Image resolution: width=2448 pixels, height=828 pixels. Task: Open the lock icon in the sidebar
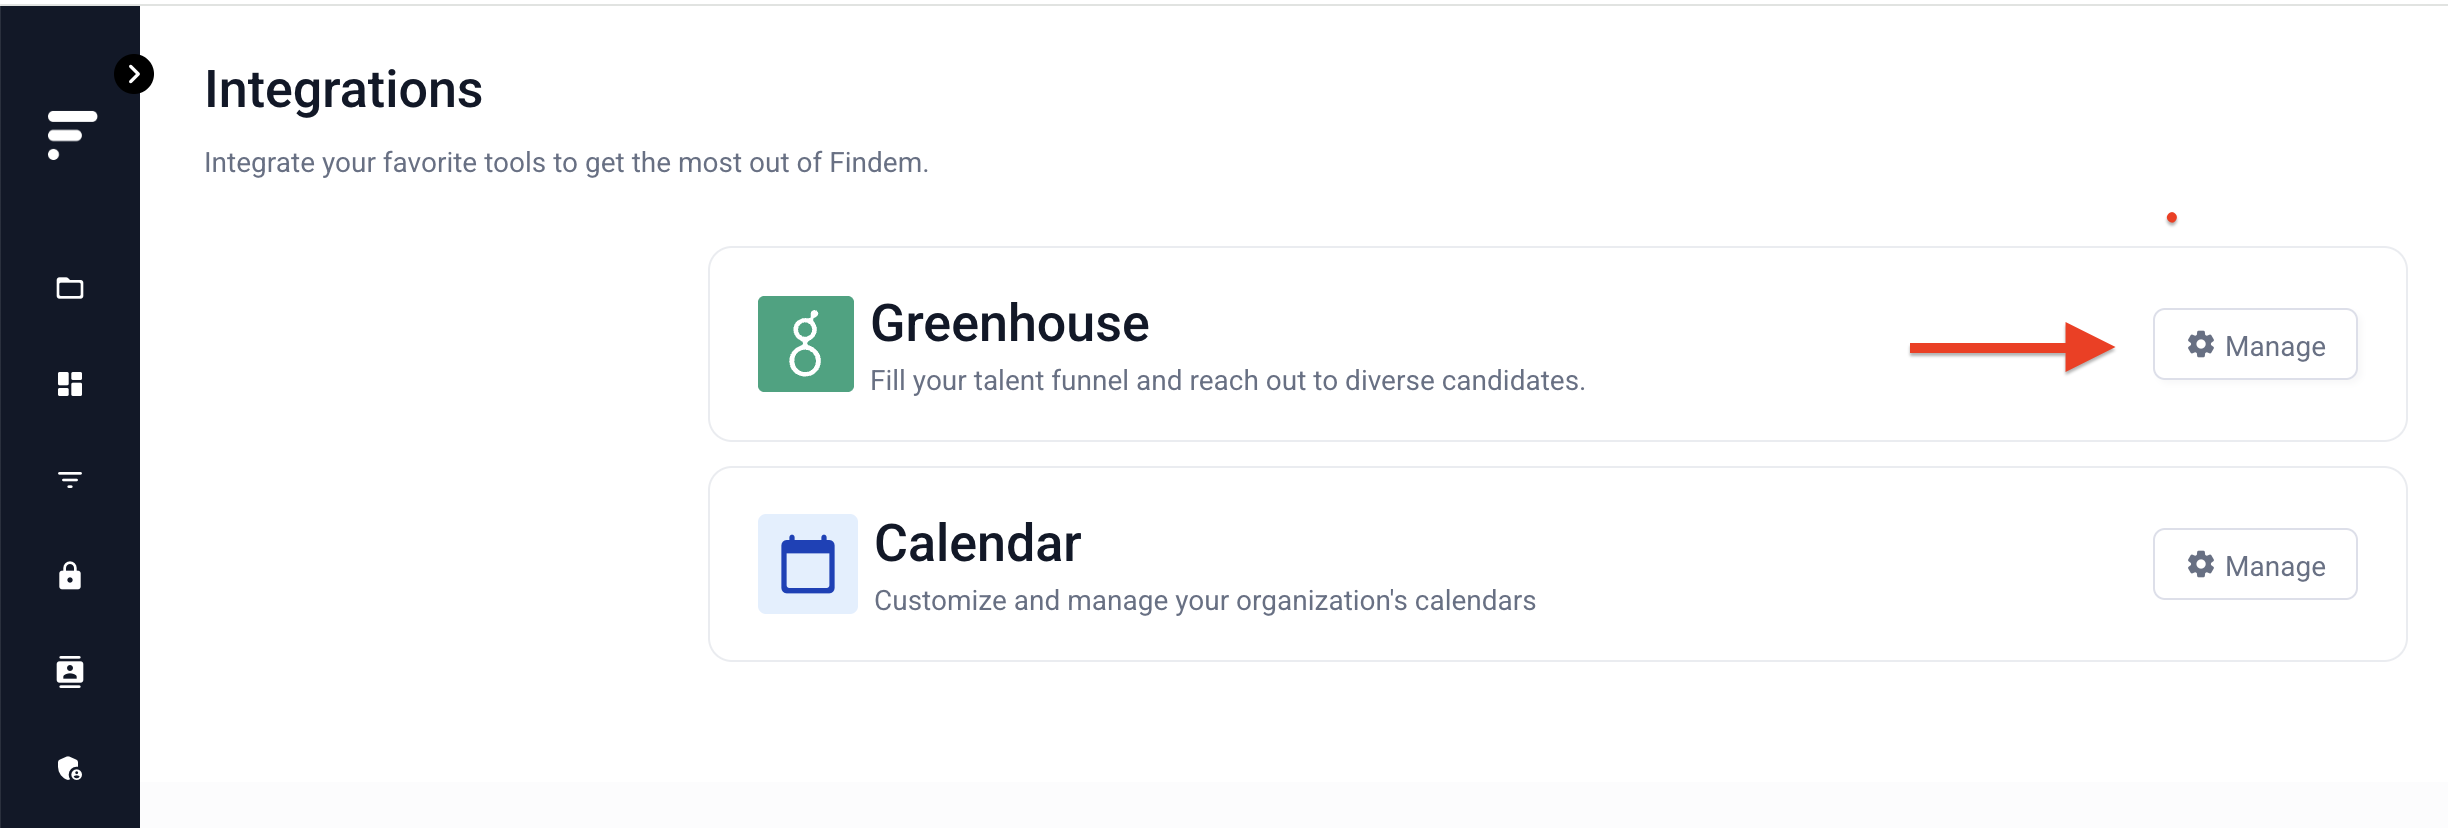[x=70, y=576]
